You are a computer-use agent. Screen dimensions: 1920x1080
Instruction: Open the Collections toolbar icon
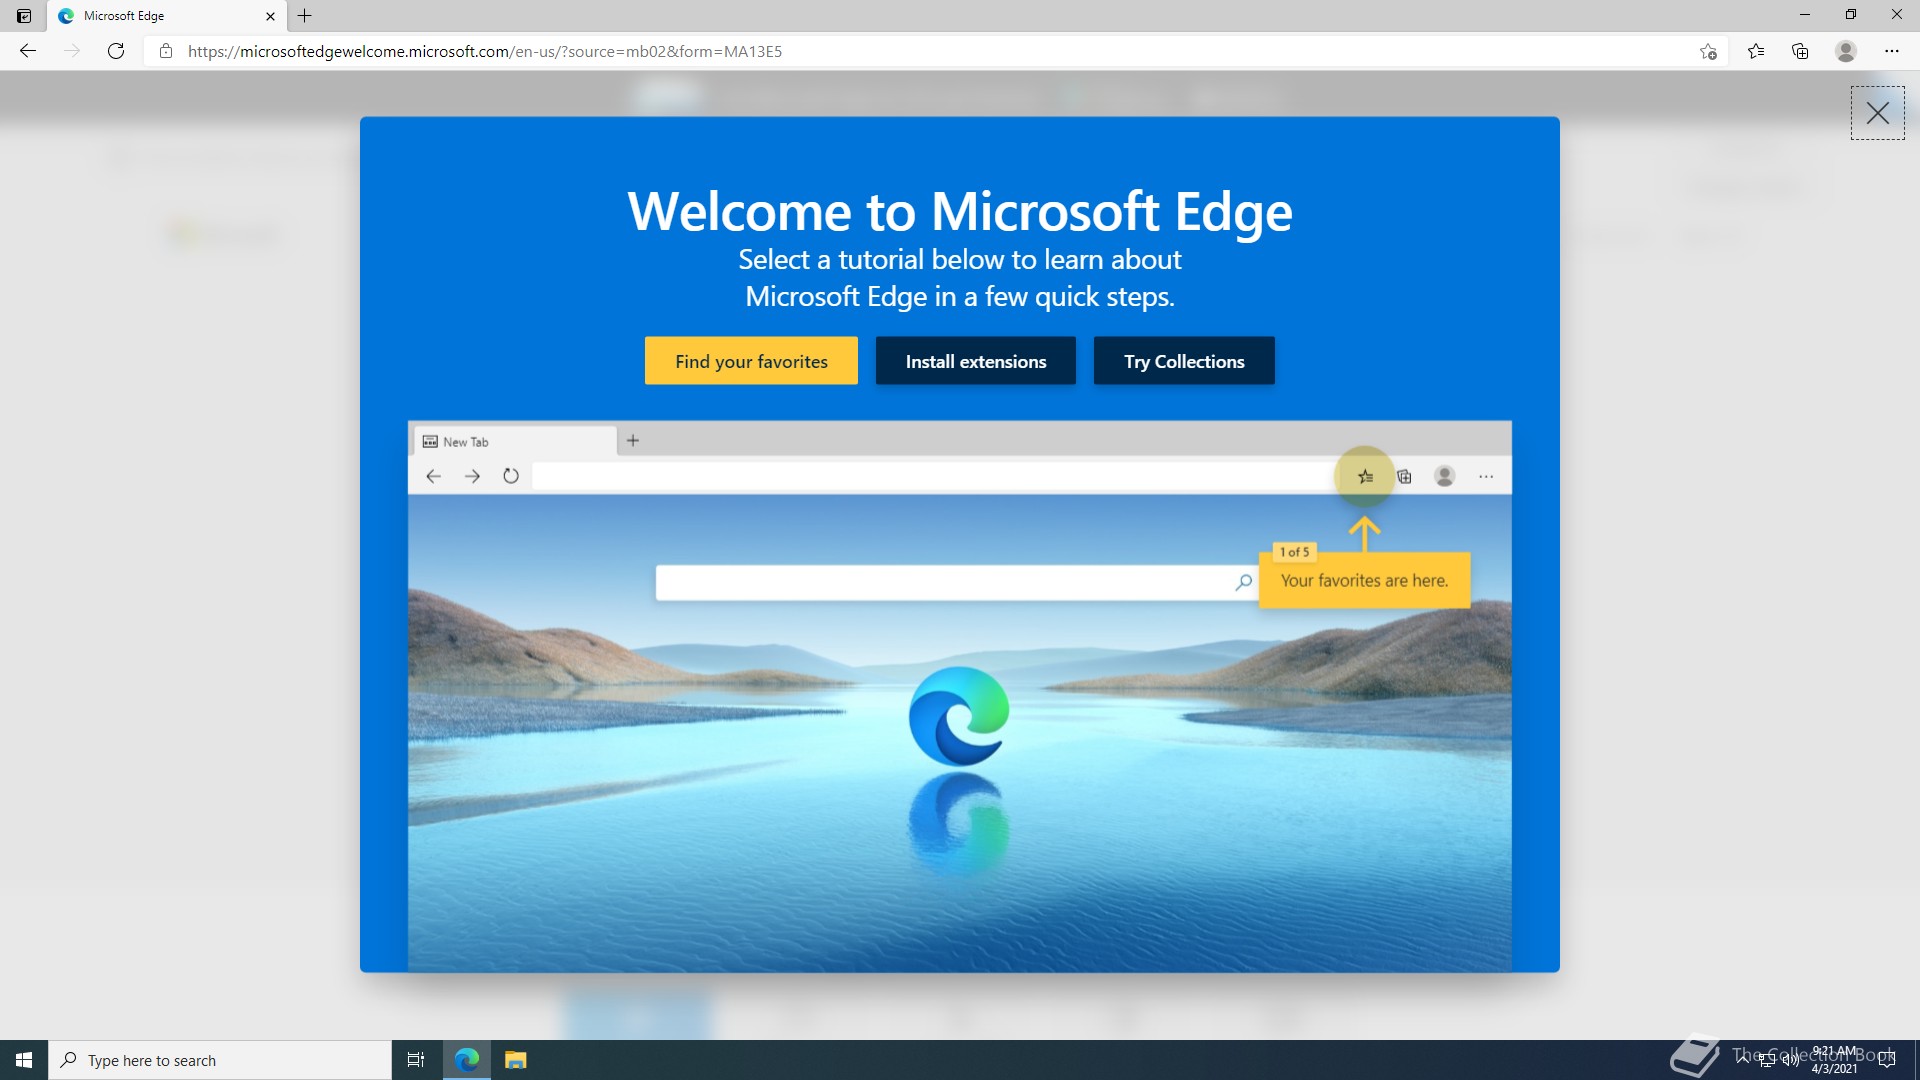pos(1800,51)
